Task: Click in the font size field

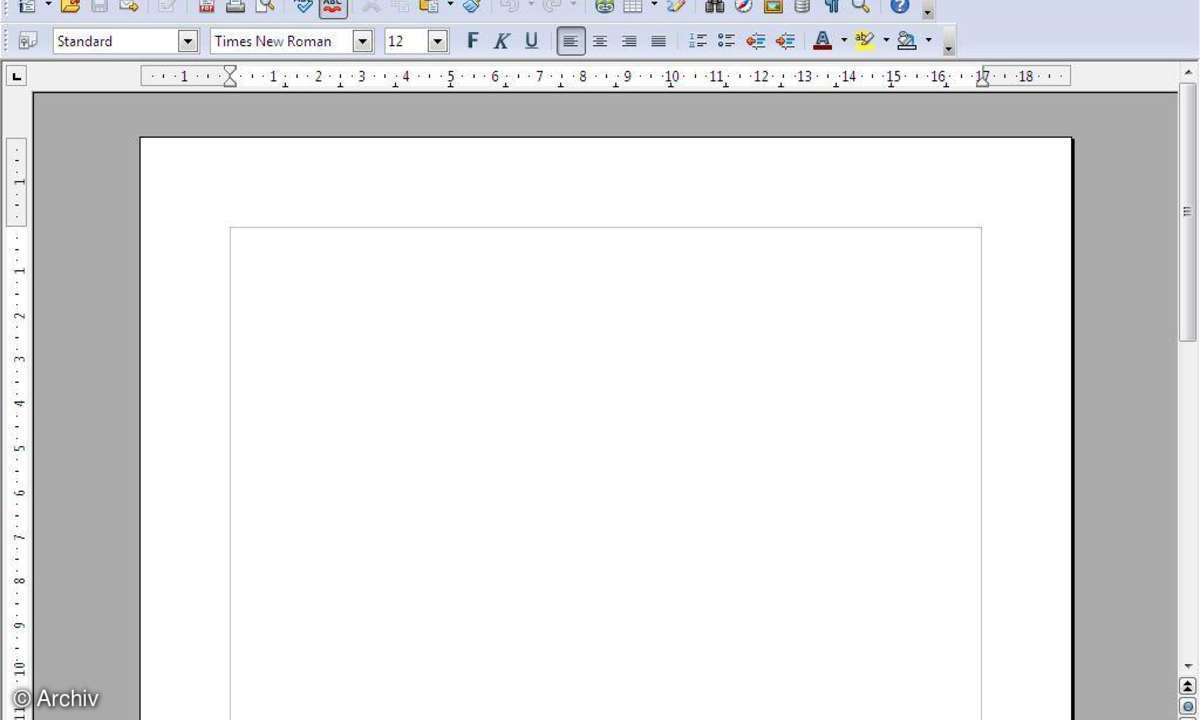Action: coord(406,41)
